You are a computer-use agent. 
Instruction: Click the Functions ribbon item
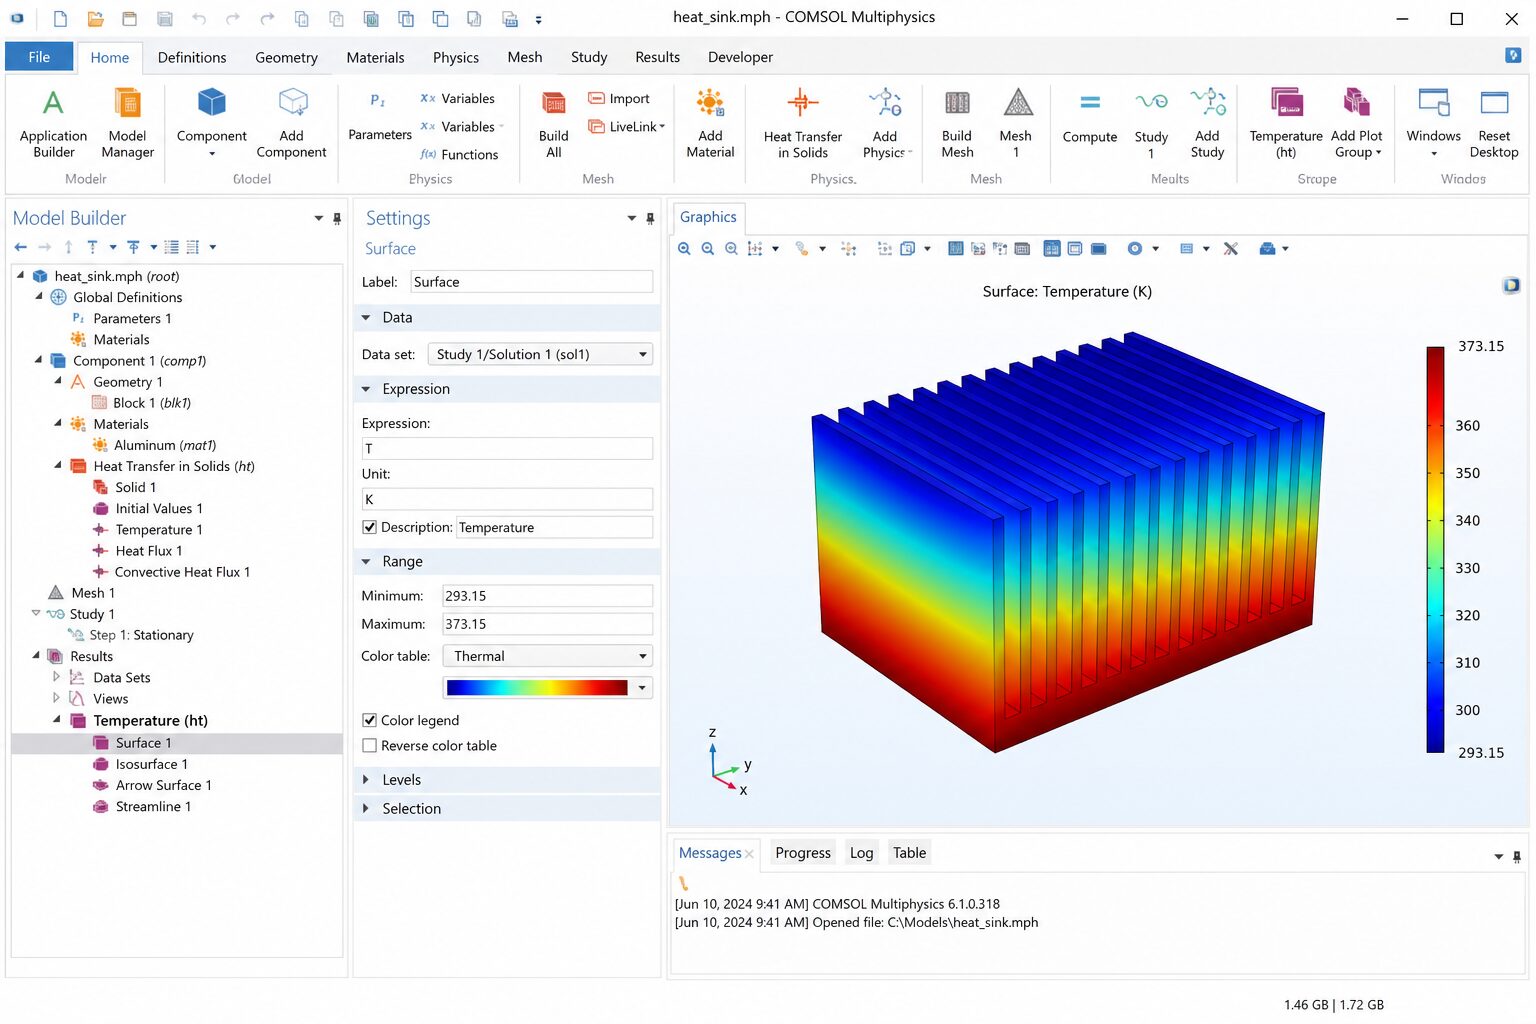459,154
